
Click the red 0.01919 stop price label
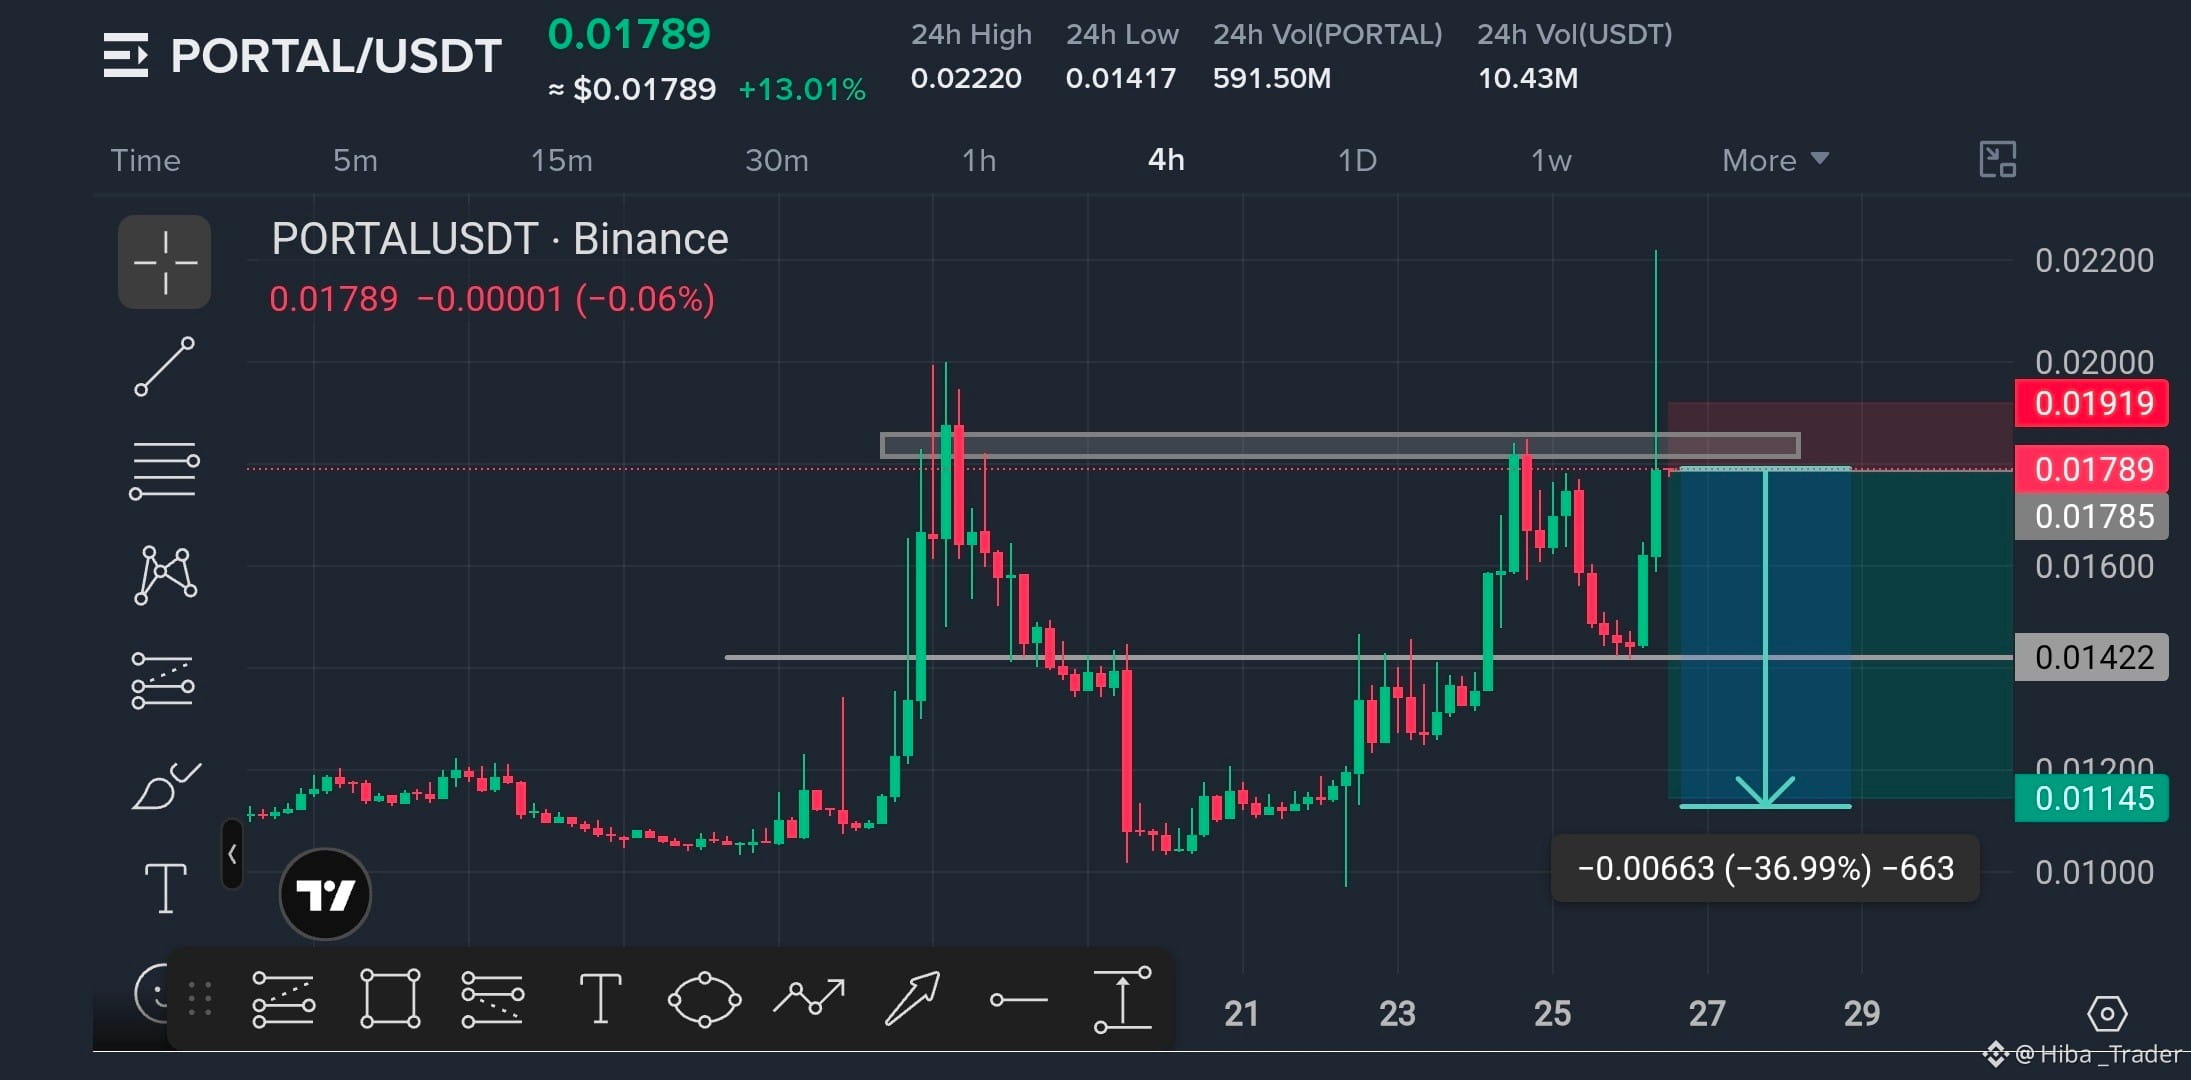click(2092, 403)
